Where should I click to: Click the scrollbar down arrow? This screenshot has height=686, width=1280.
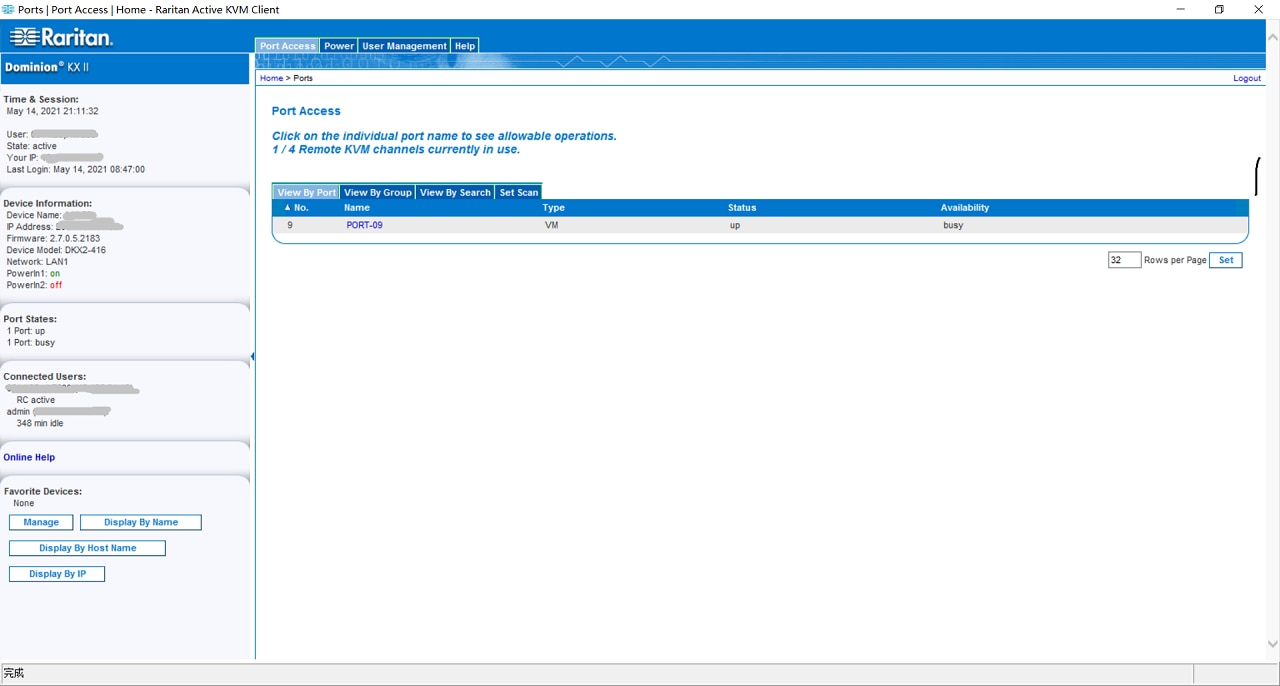pyautogui.click(x=1272, y=645)
